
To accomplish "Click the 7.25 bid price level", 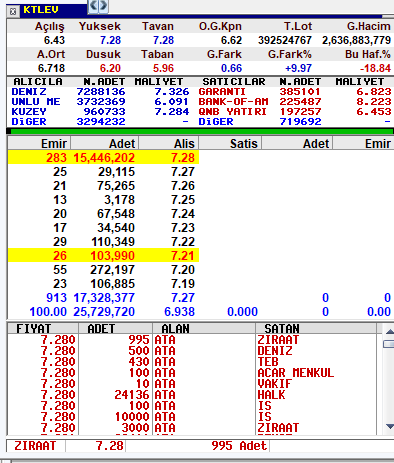I will (x=183, y=200).
